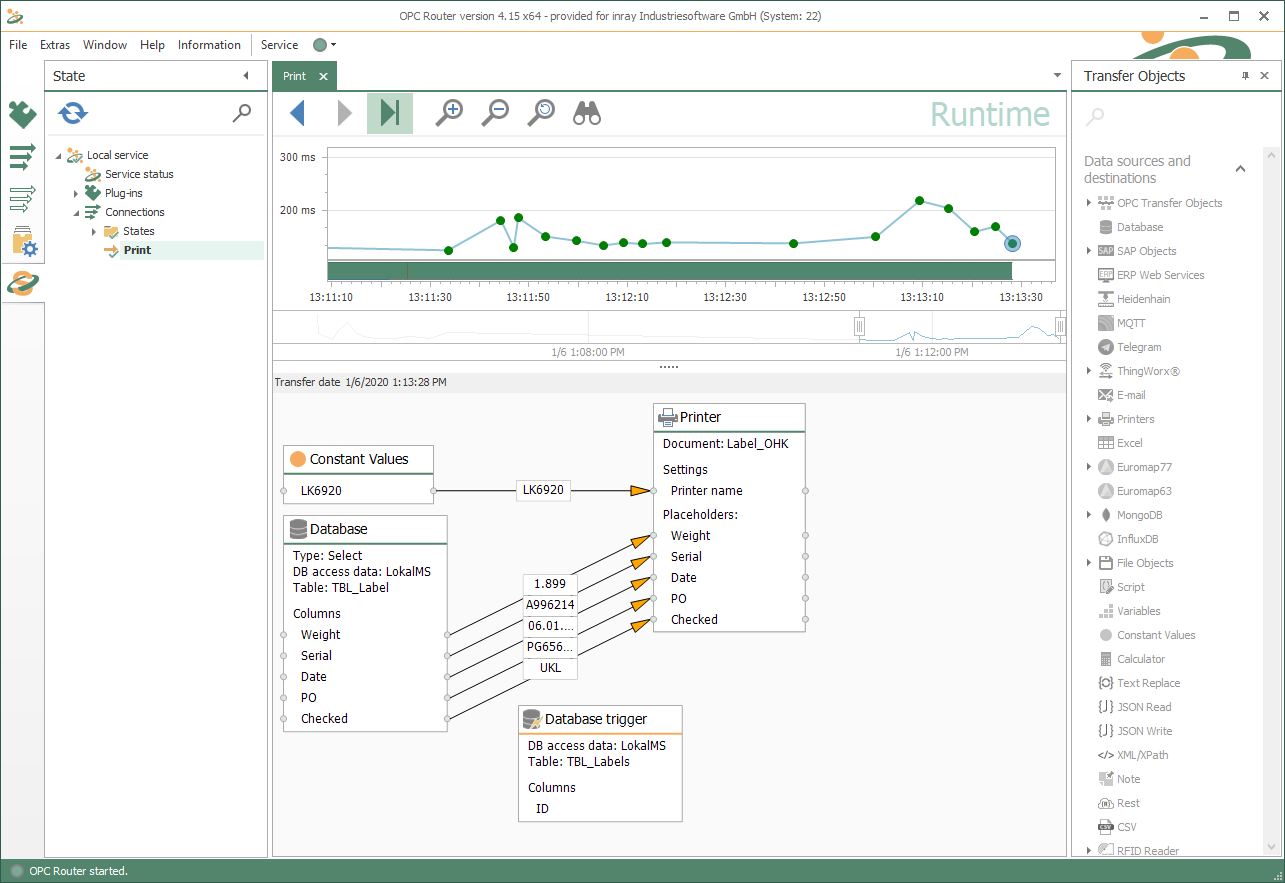1285x883 pixels.
Task: Close the Print tab
Action: [323, 76]
